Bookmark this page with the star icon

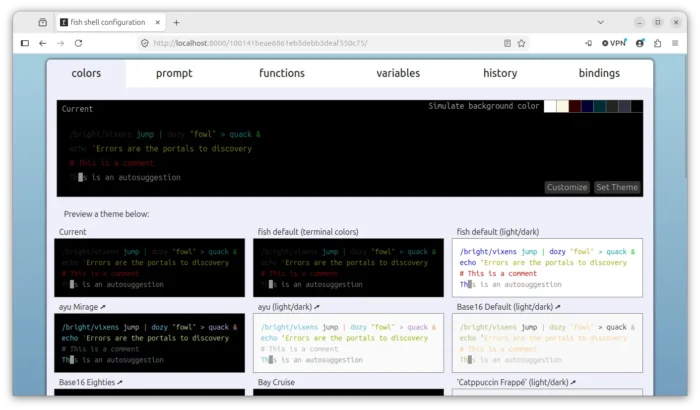(x=521, y=43)
